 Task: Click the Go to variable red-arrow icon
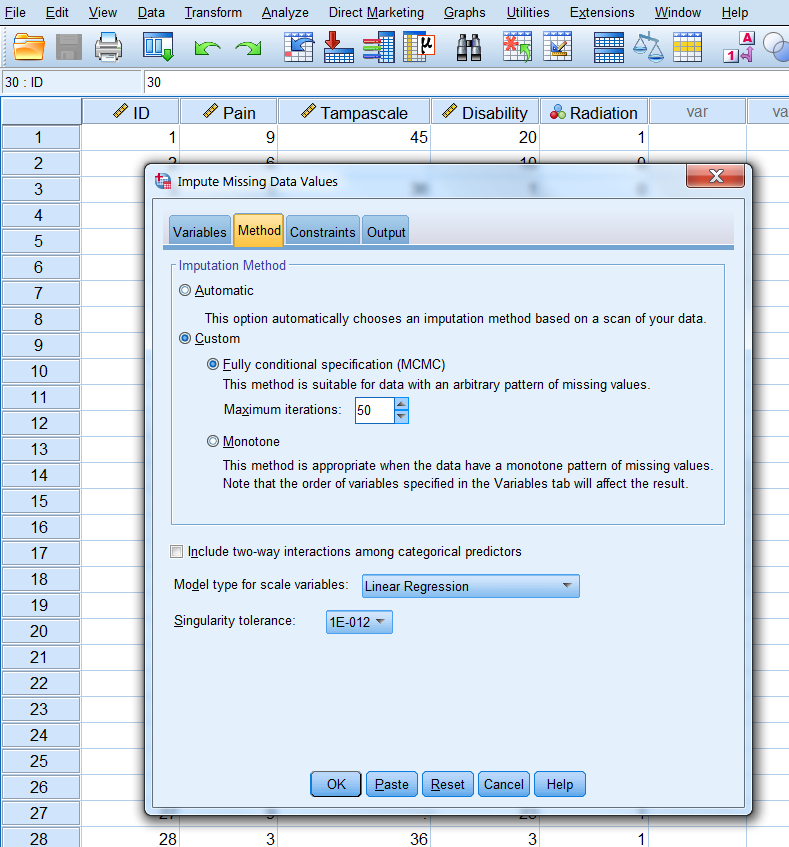click(339, 46)
